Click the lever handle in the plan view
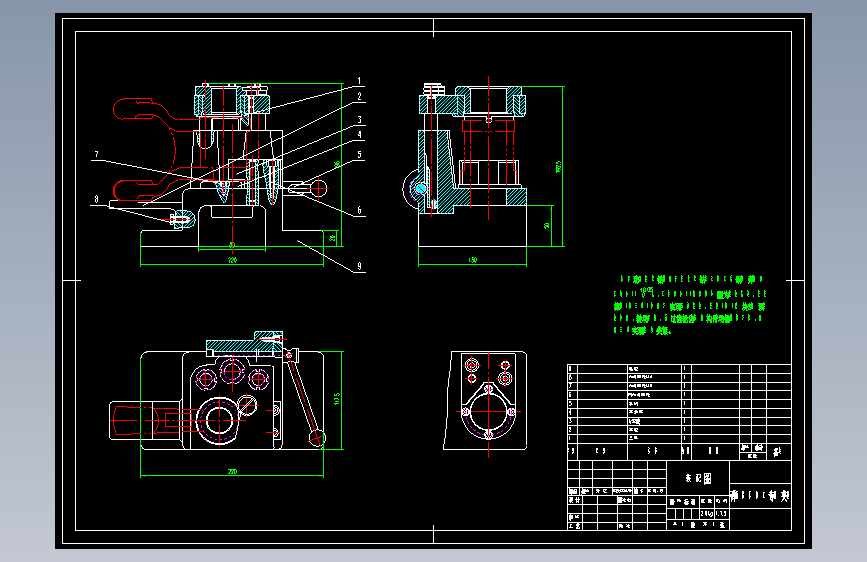This screenshot has width=867, height=562. pyautogui.click(x=304, y=396)
